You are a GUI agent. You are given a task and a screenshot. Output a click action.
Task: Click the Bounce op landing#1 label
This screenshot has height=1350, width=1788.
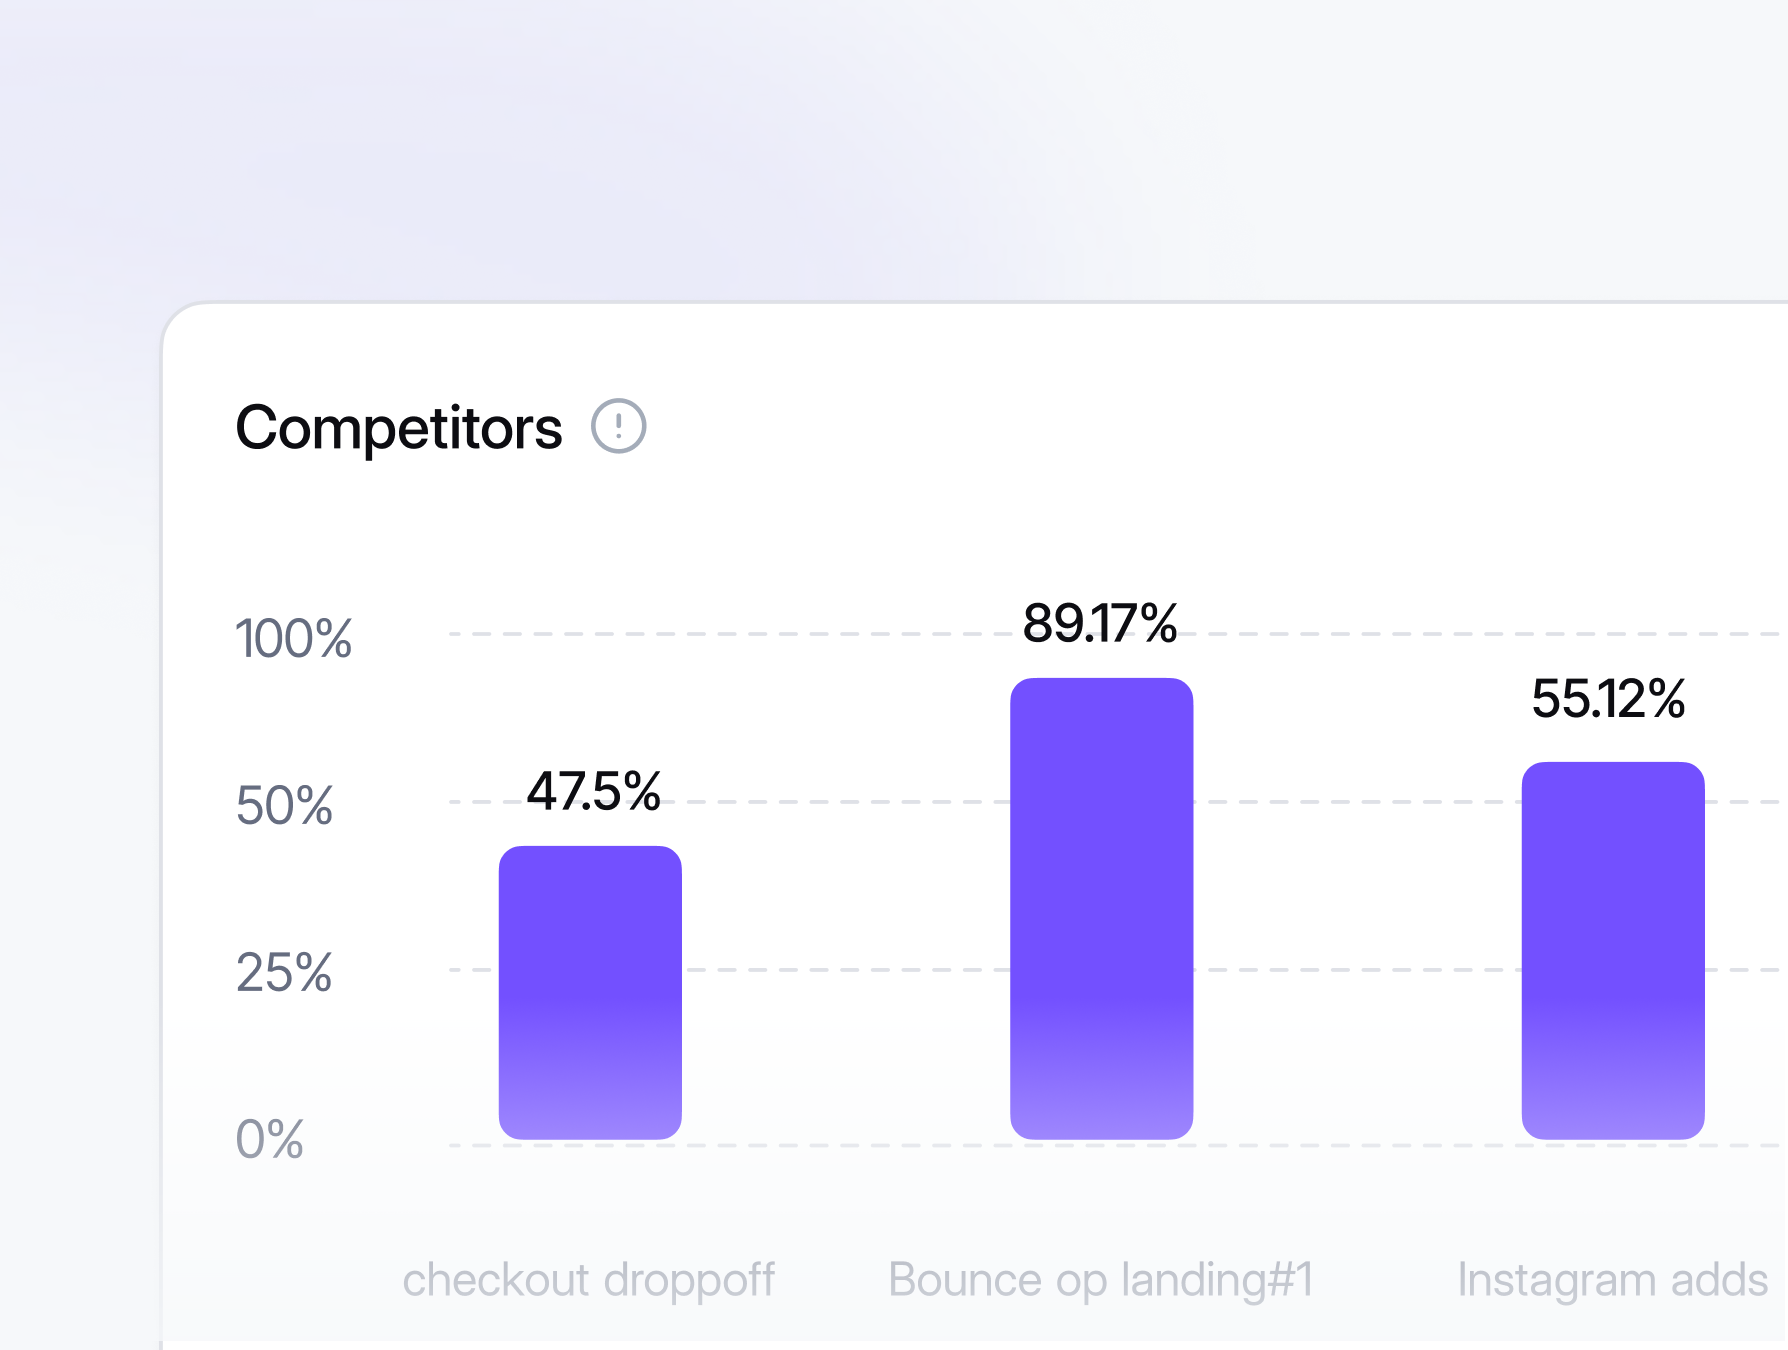point(1100,1280)
